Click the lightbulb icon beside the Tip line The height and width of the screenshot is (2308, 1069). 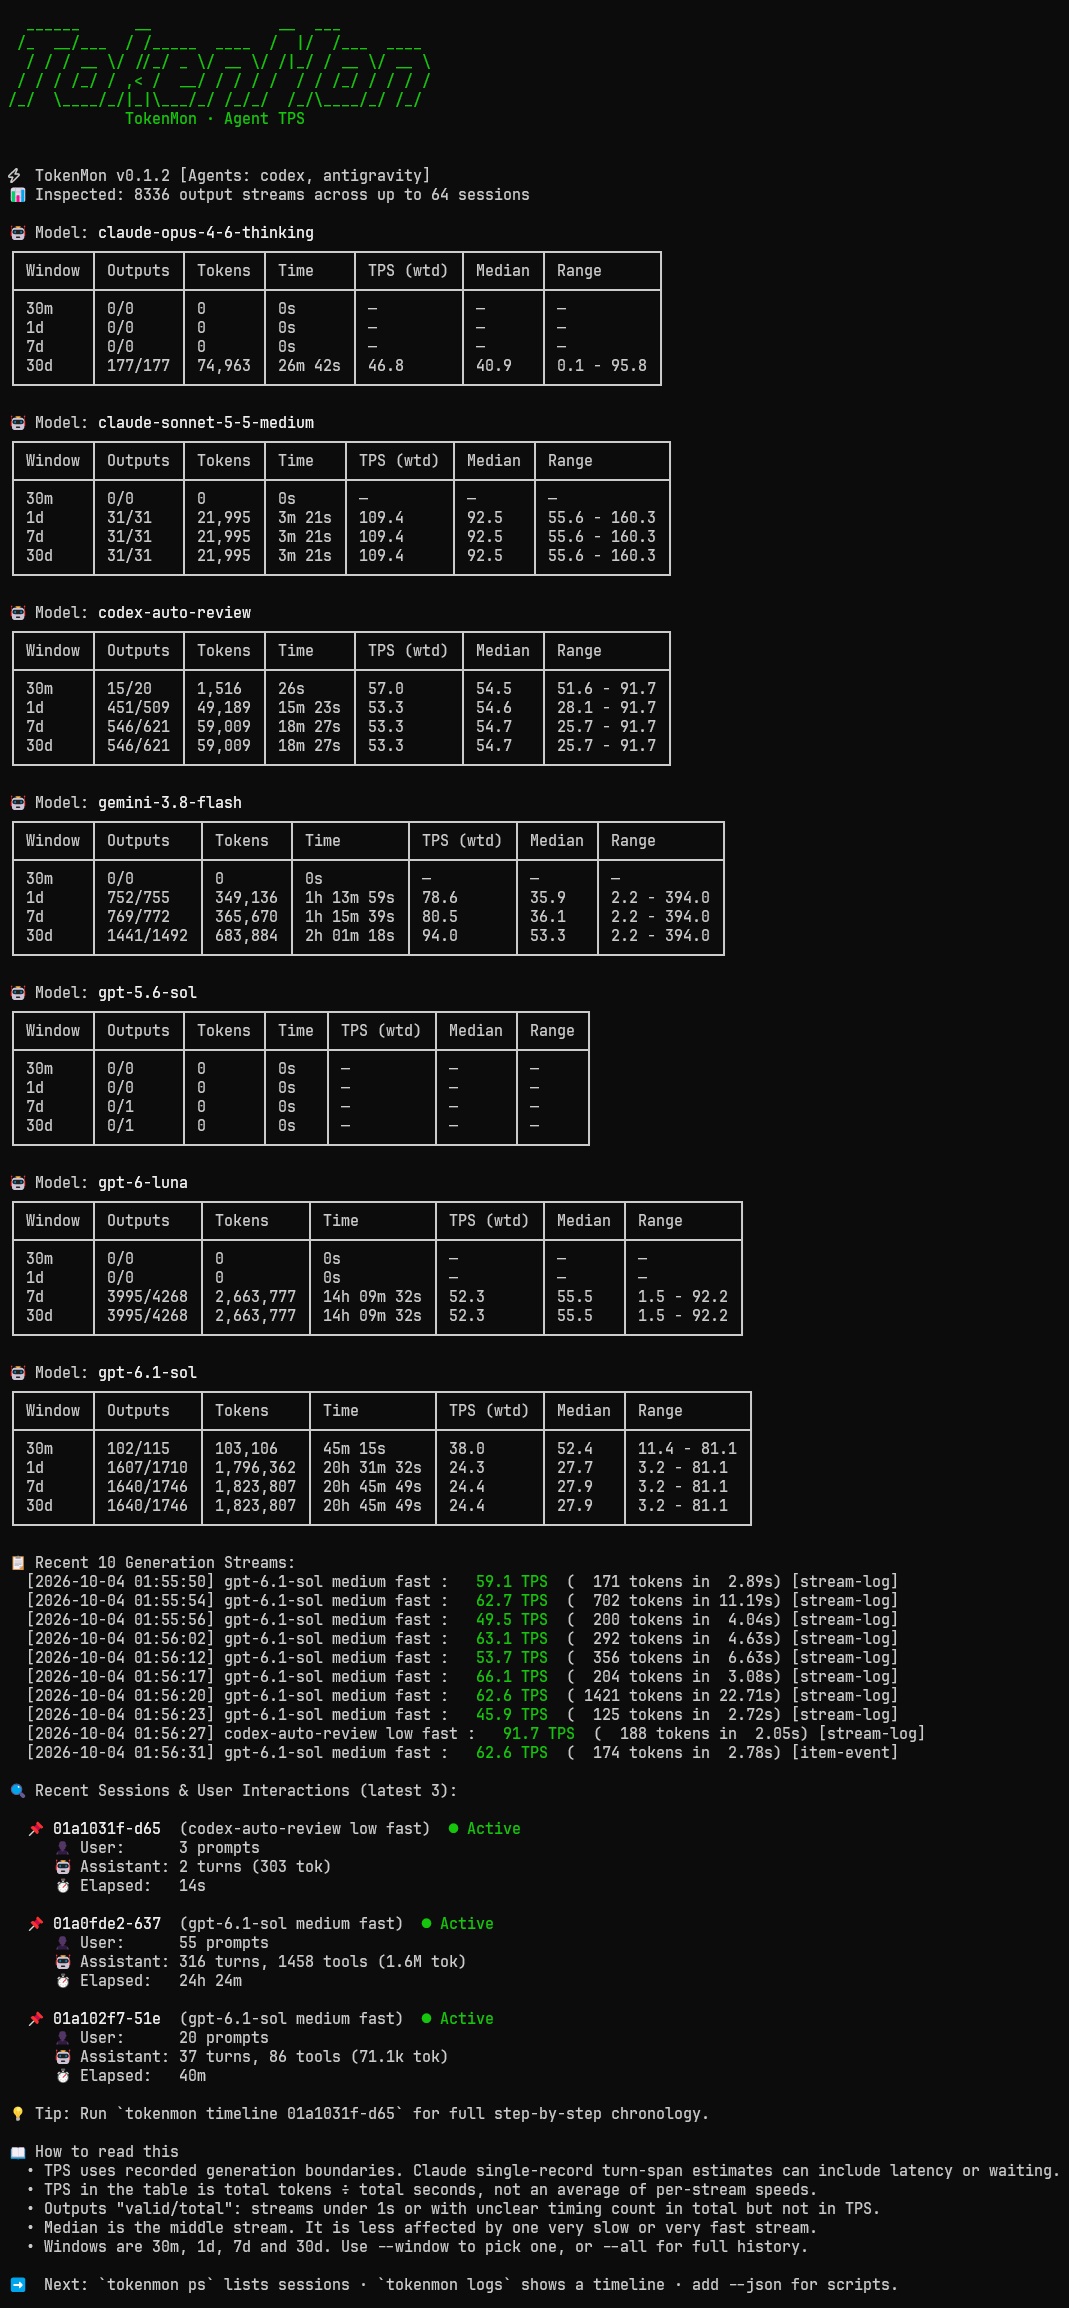point(17,2114)
